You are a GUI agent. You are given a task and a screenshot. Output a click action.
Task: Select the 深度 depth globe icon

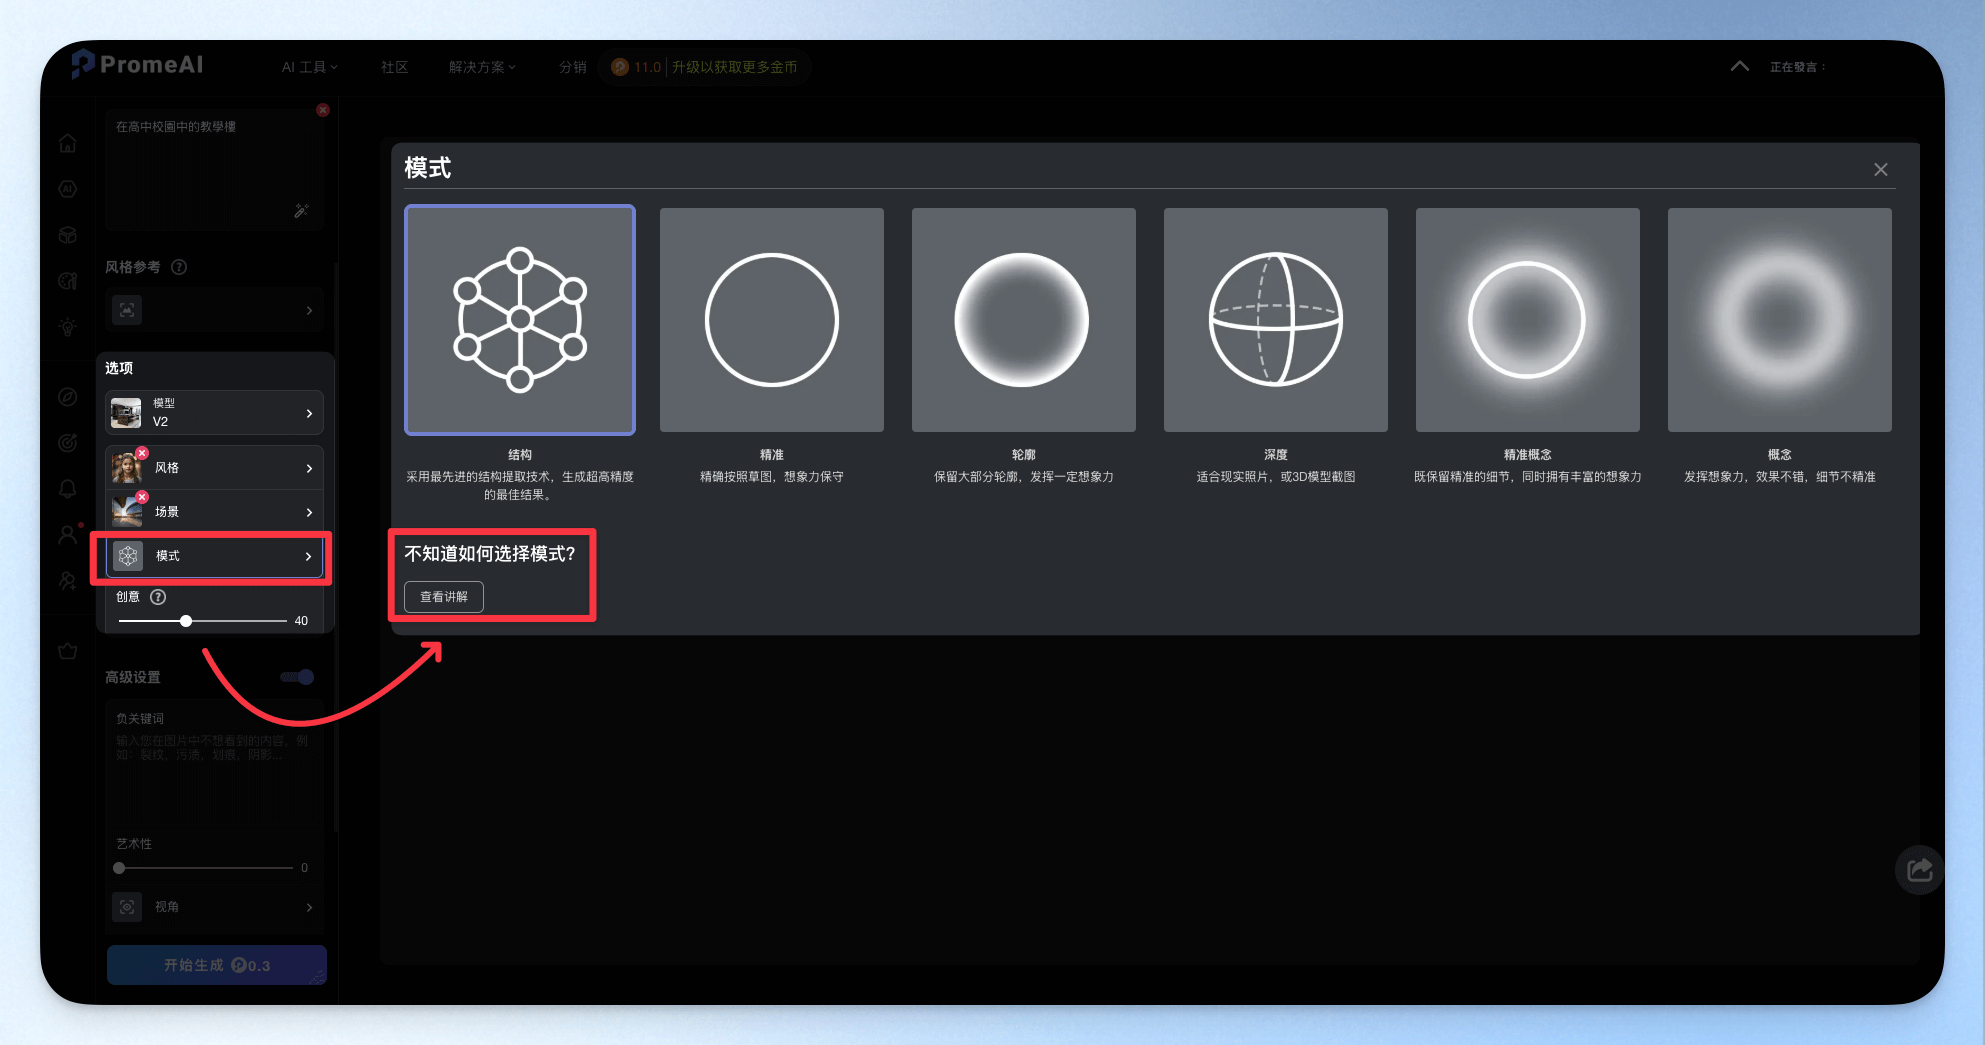[x=1276, y=320]
